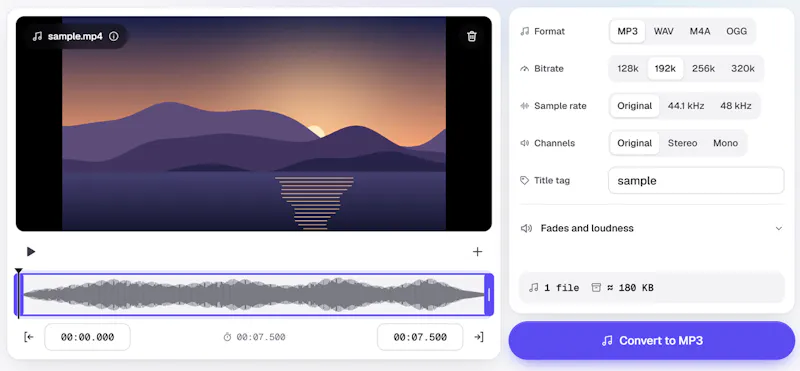
Task: Add another file with the plus icon
Action: 477,252
